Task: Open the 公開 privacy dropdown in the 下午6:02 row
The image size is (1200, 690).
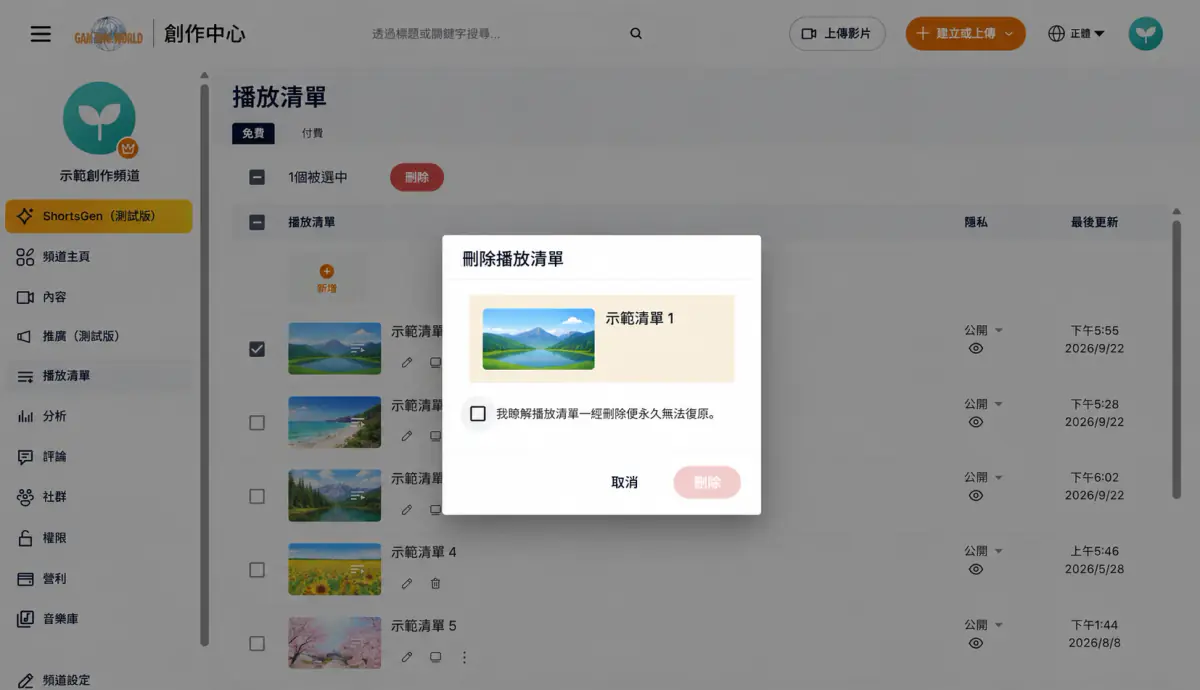Action: [983, 477]
